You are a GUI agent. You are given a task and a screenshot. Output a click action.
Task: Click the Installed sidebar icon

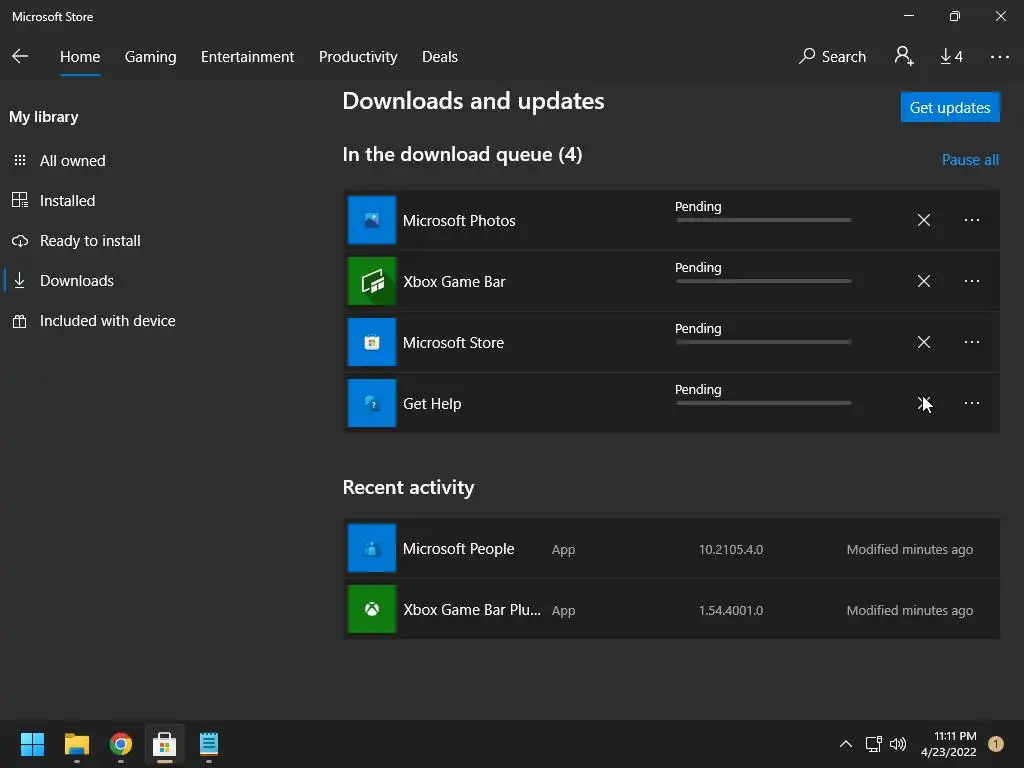20,200
